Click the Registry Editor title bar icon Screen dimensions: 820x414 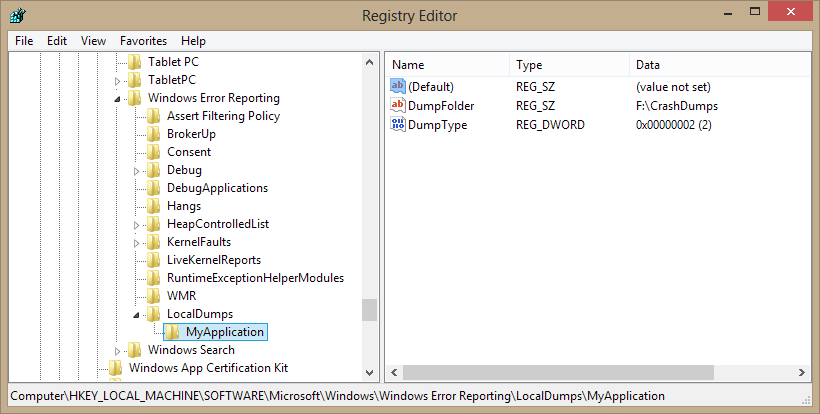pyautogui.click(x=18, y=15)
